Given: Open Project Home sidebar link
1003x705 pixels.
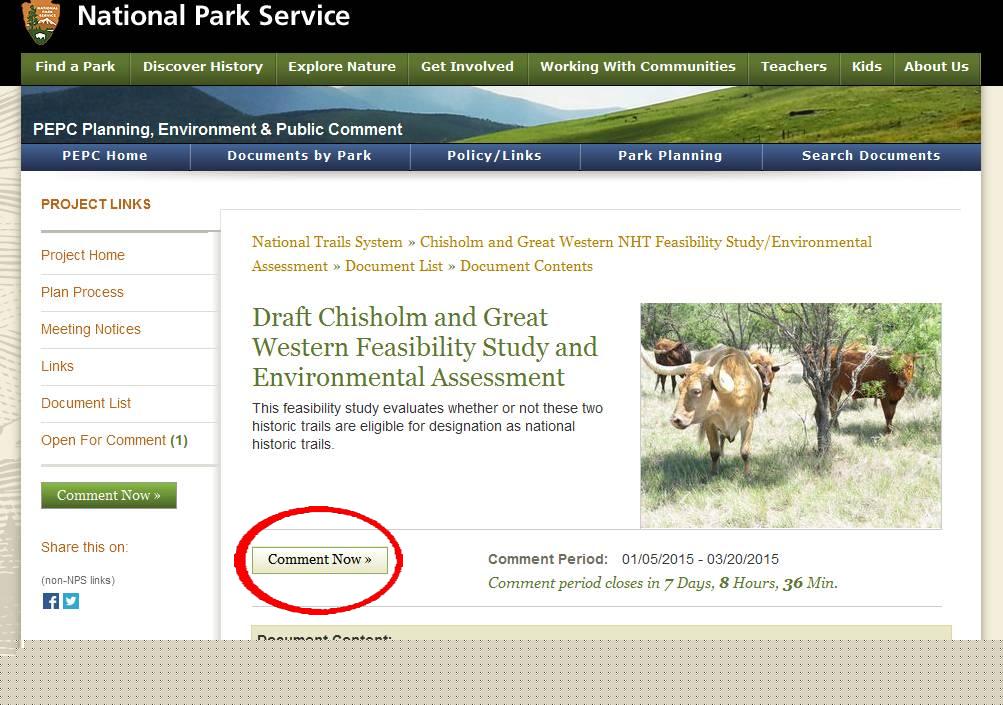Looking at the screenshot, I should click(x=83, y=255).
